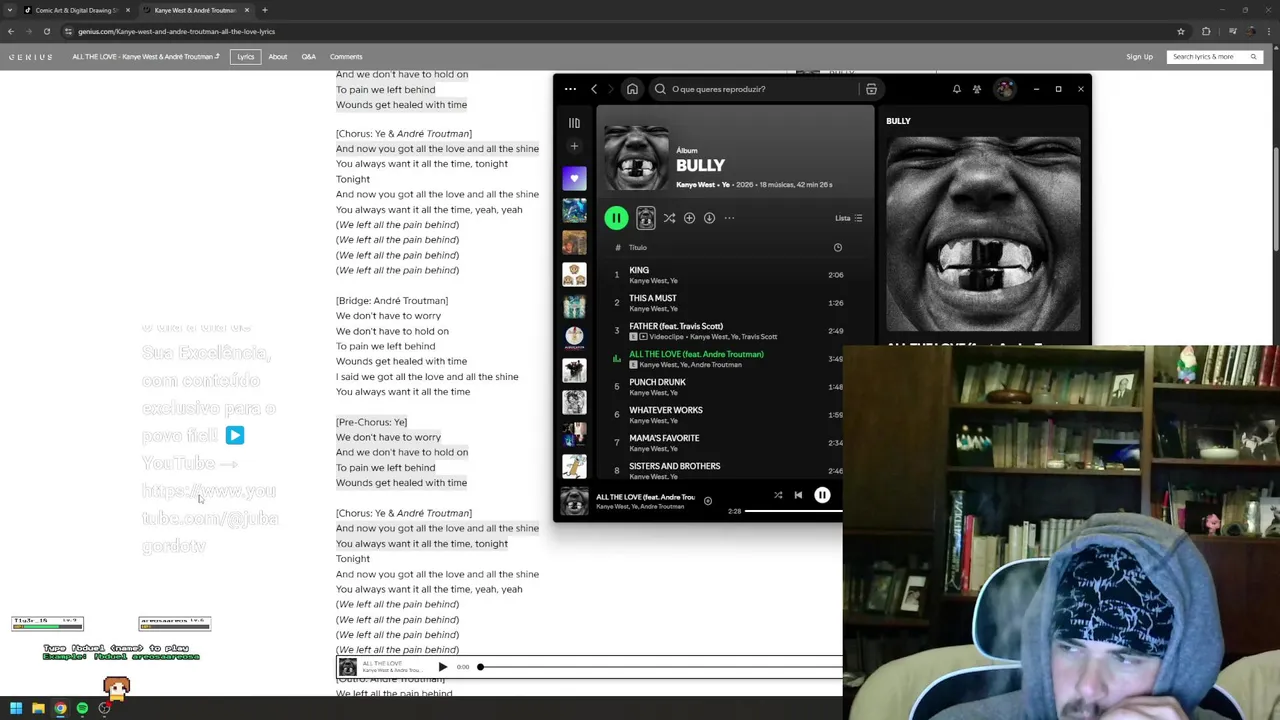Open a new browser tab
This screenshot has width=1280, height=720.
(x=264, y=10)
